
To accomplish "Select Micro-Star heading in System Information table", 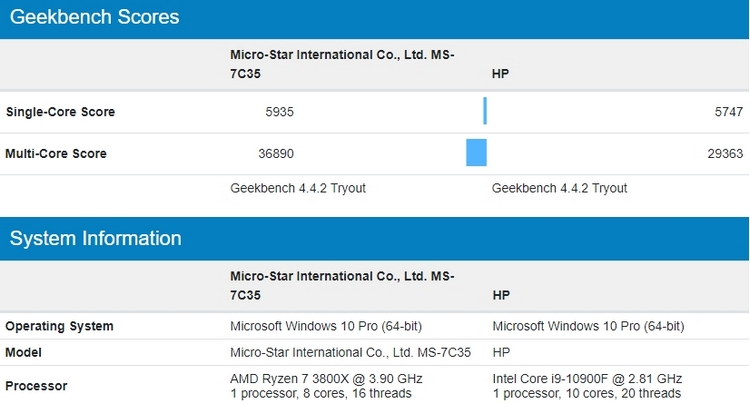I will point(342,285).
